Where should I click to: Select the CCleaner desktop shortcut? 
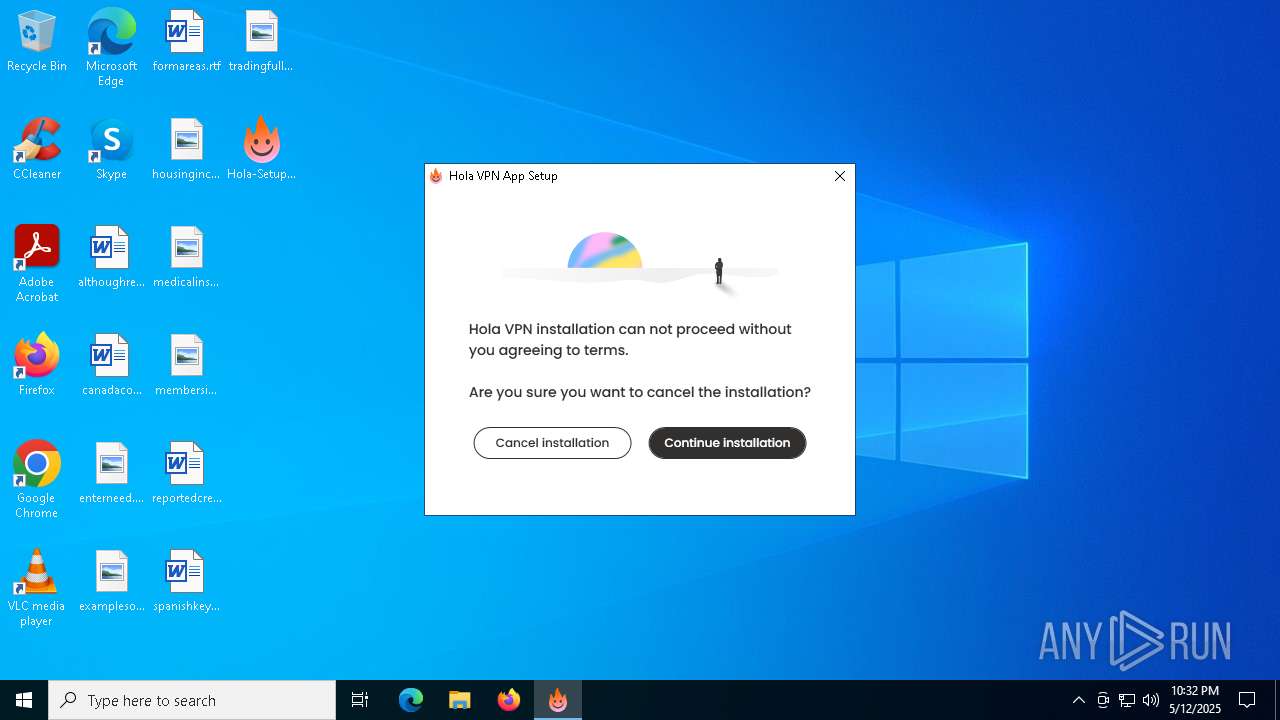click(x=37, y=150)
